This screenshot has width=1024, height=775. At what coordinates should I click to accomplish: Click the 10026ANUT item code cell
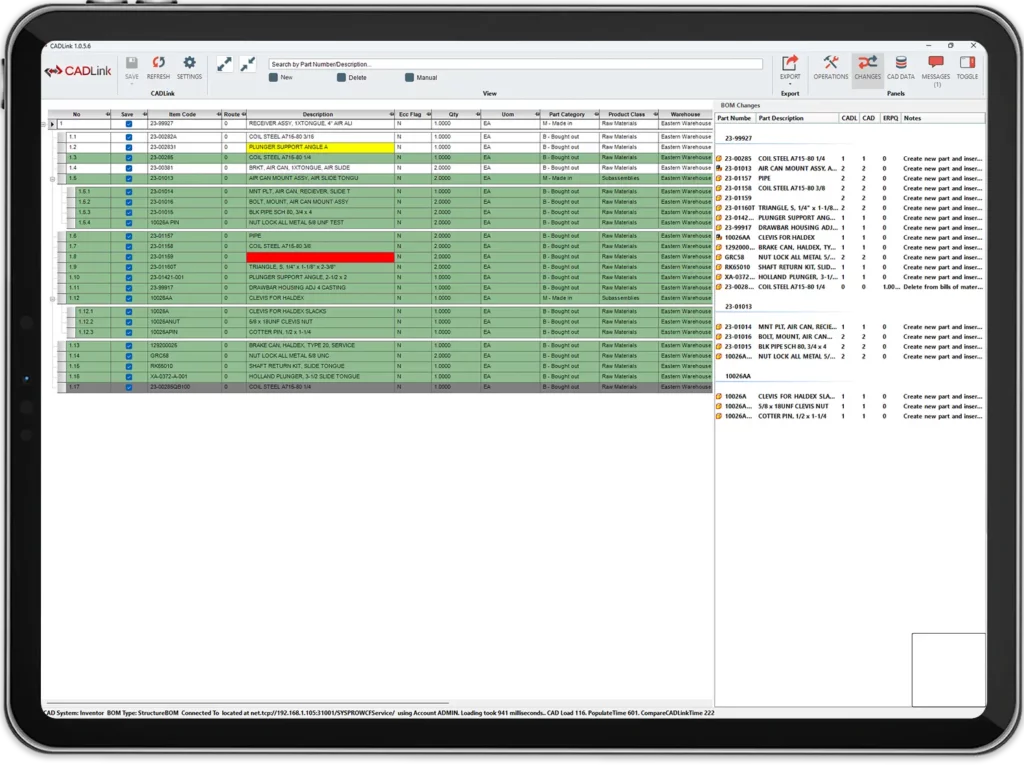(184, 322)
